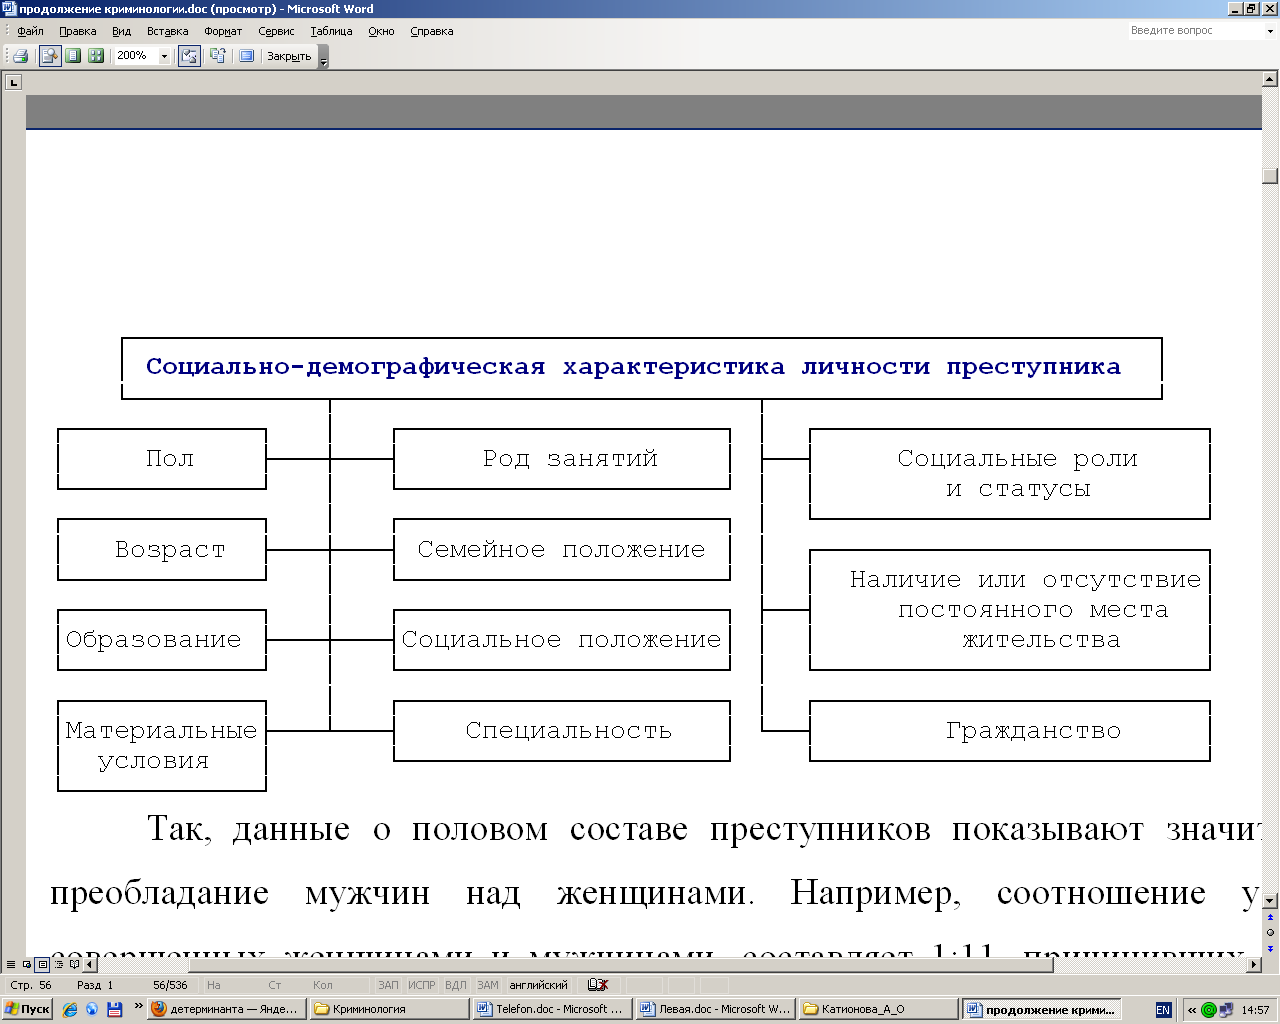Expand hidden system tray icons
This screenshot has width=1280, height=1024.
click(x=1191, y=1010)
